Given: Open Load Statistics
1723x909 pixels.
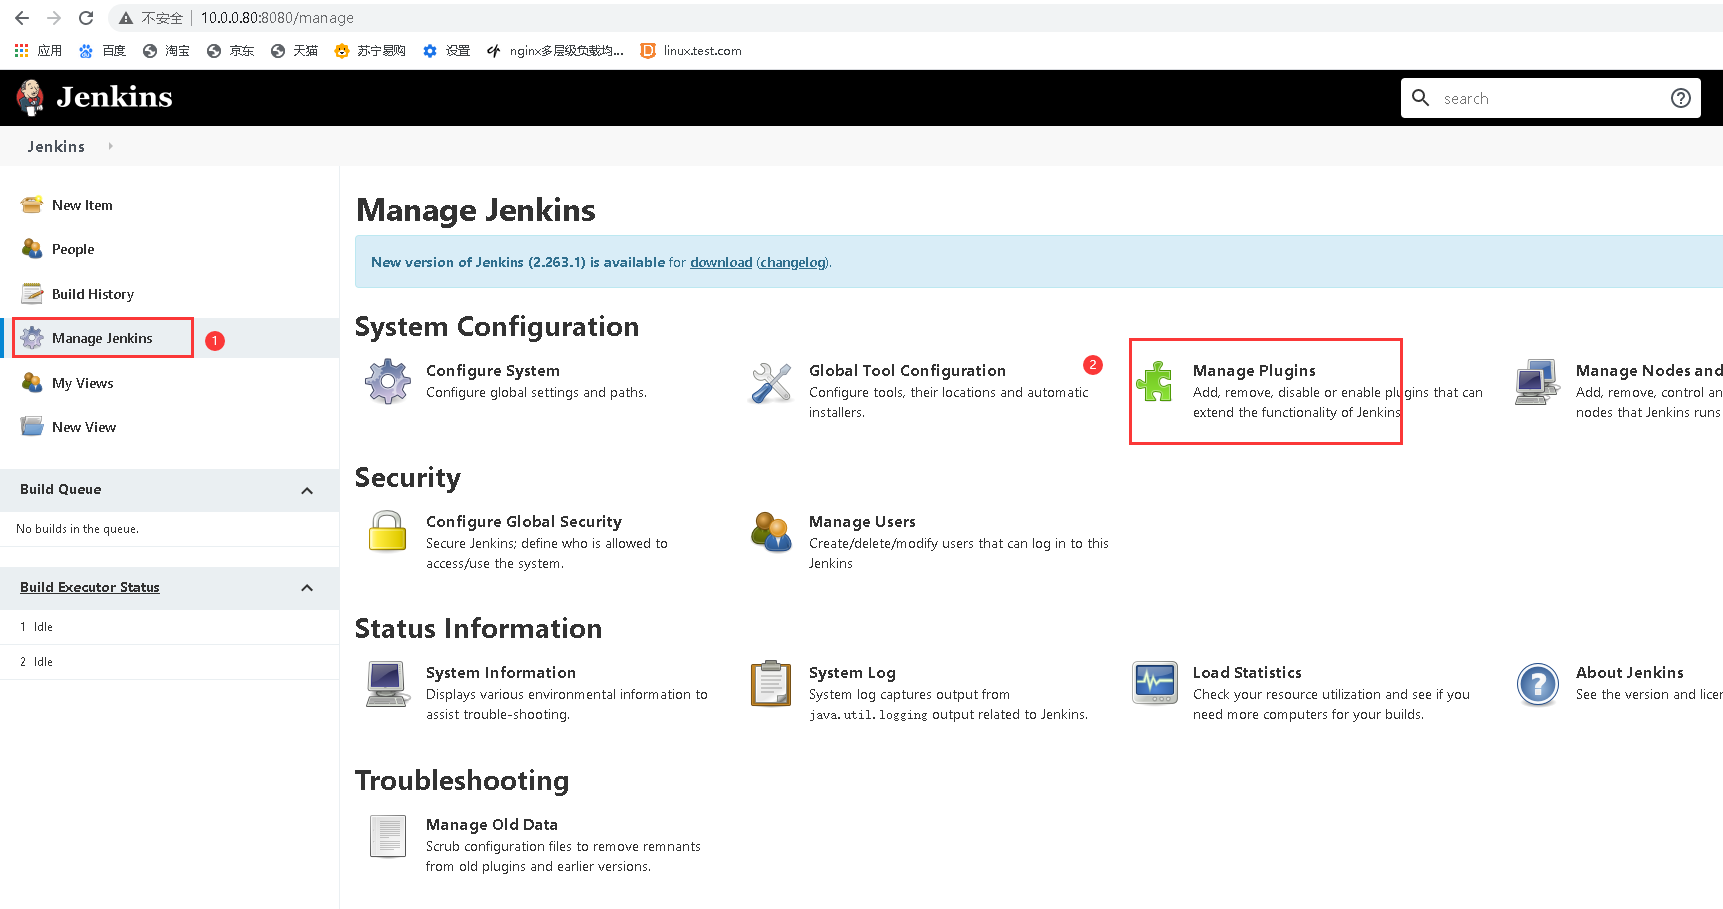Looking at the screenshot, I should pos(1247,672).
